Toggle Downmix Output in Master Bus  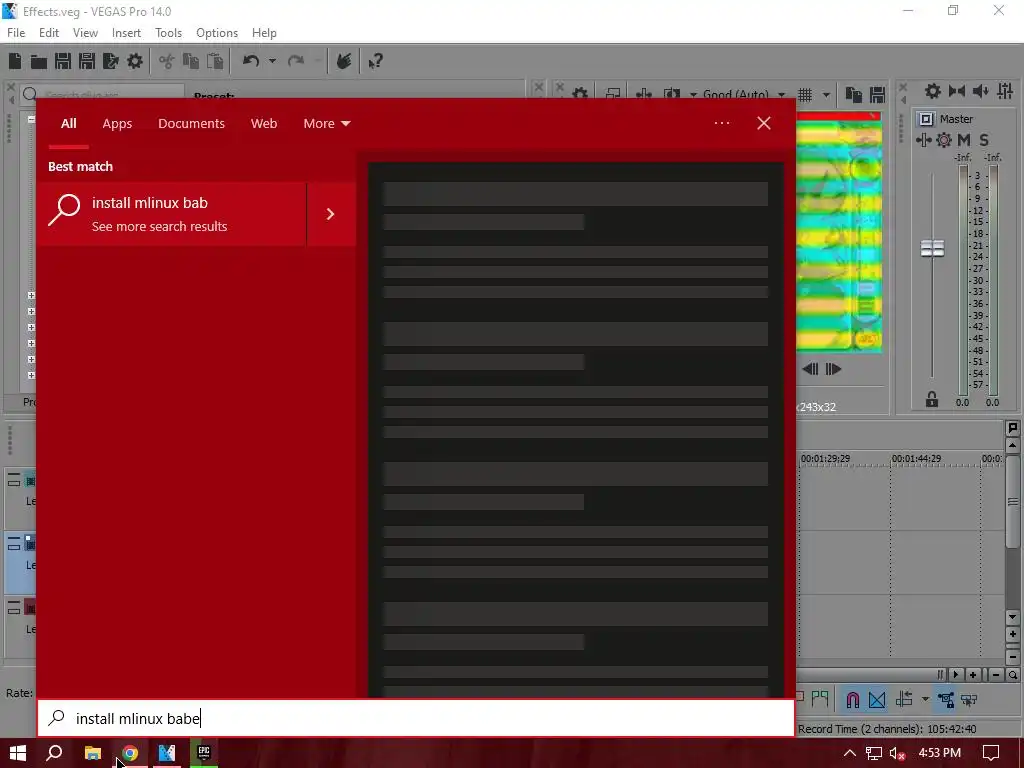[957, 91]
